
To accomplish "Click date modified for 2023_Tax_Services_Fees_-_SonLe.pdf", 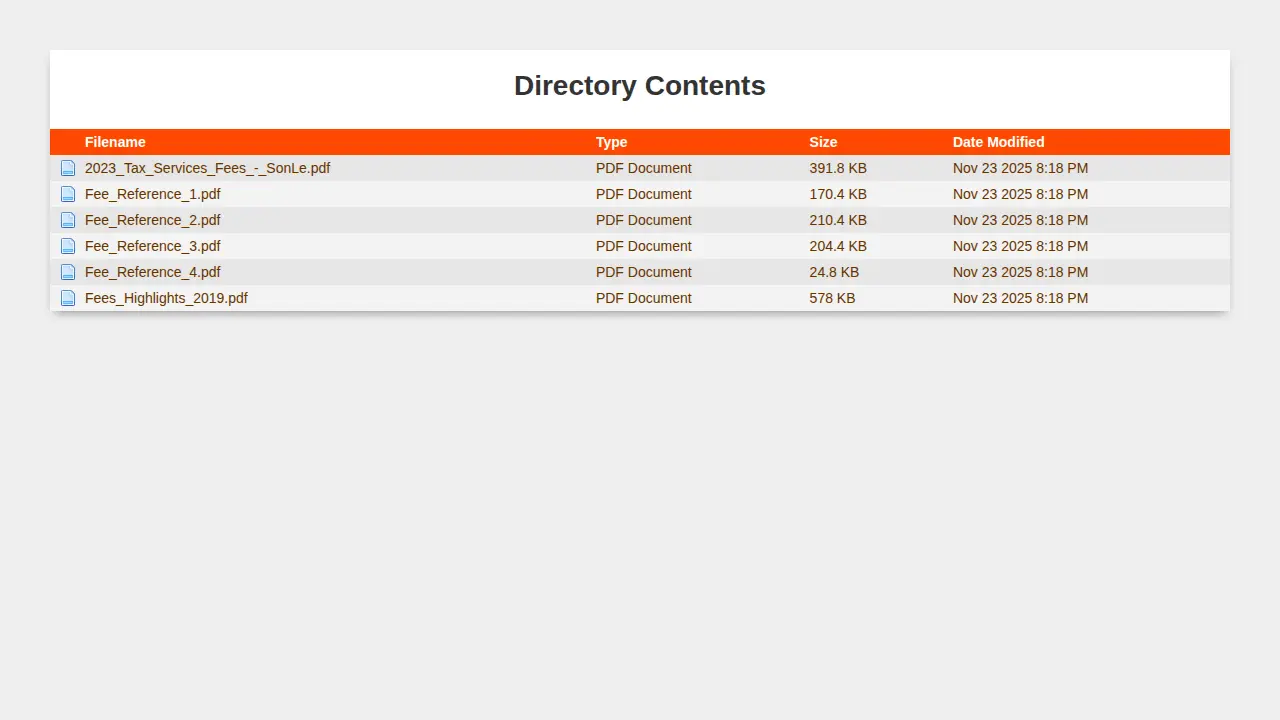I will pos(1020,168).
